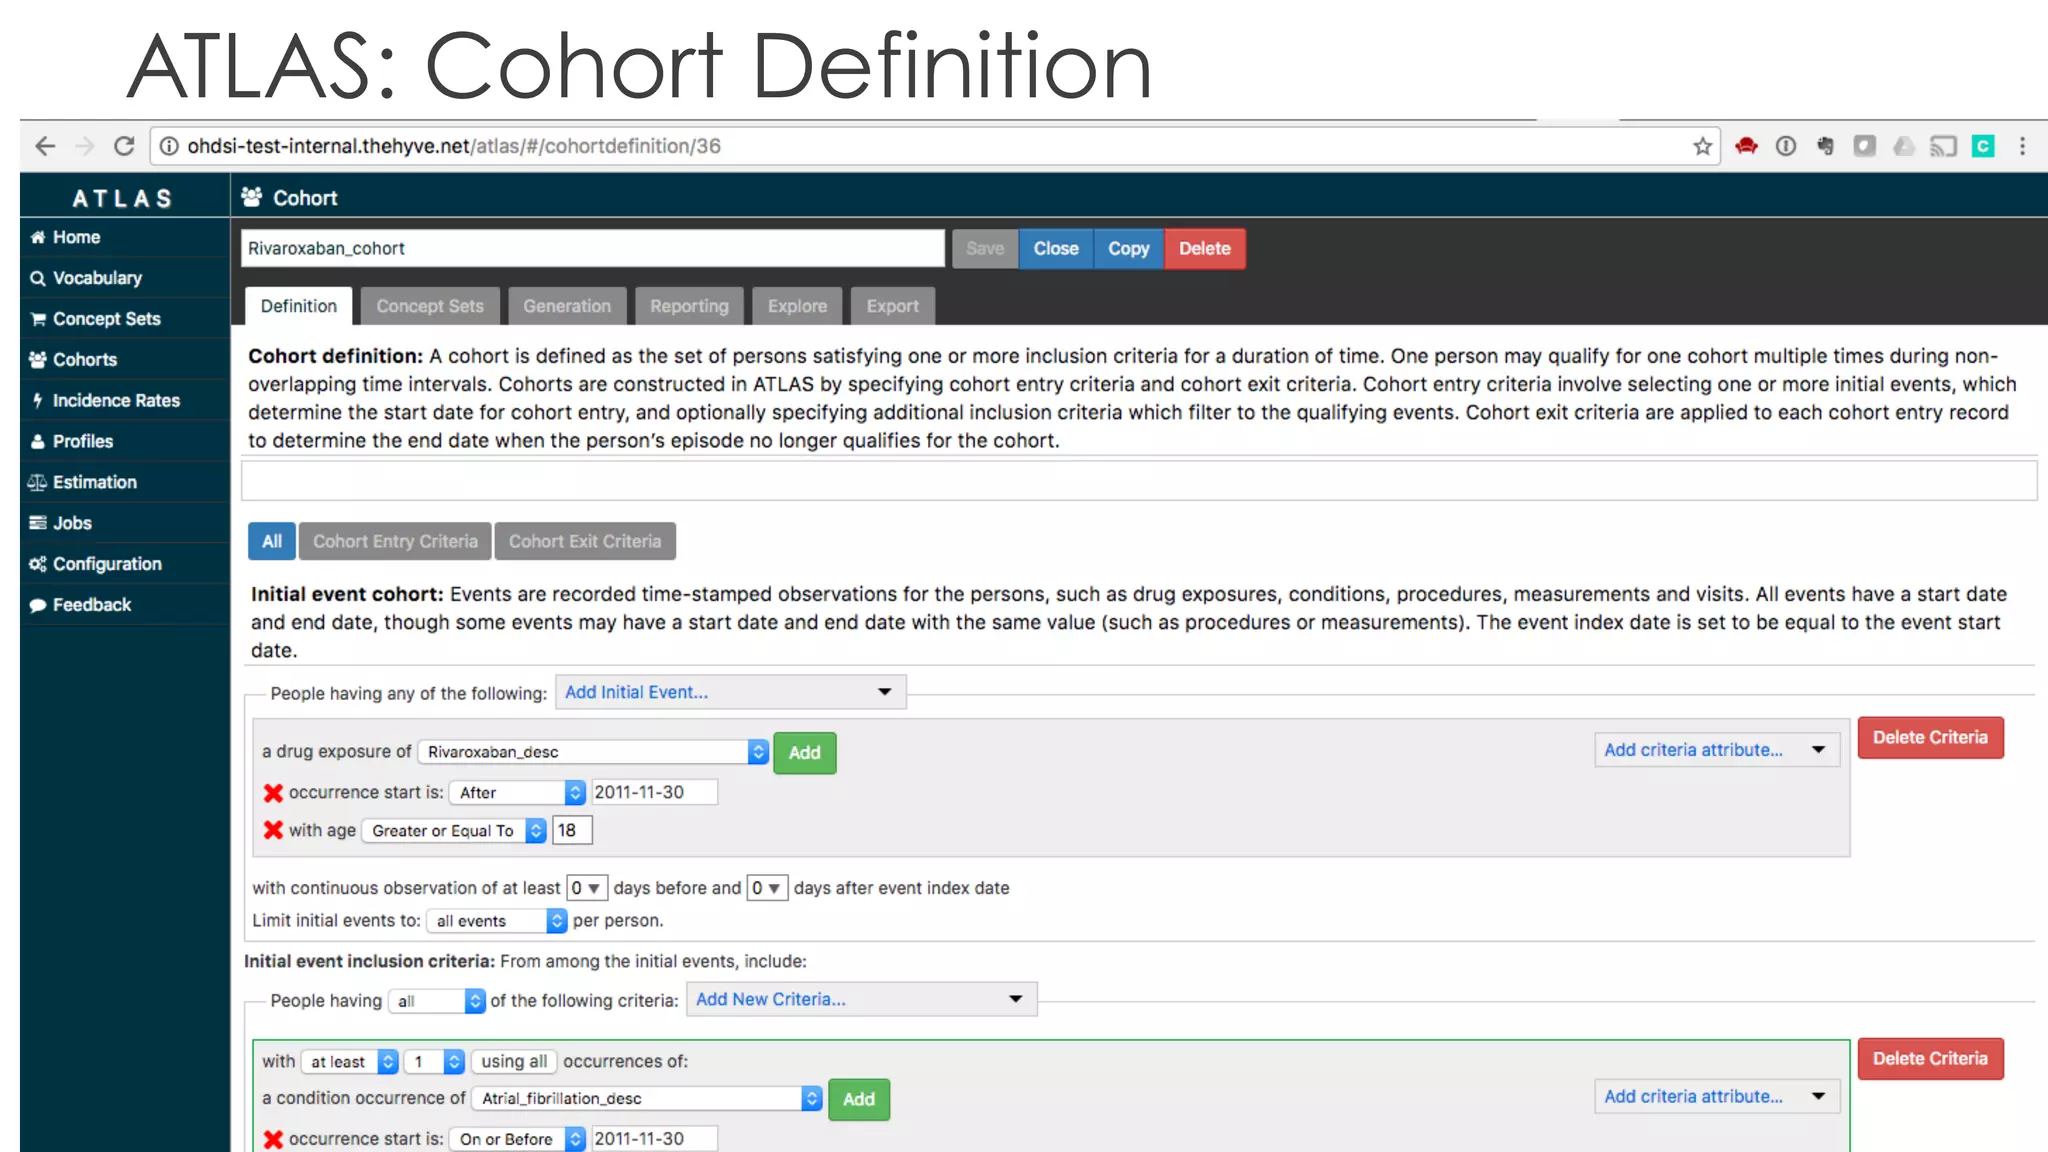Open the Configuration sidebar item
Viewport: 2048px width, 1152px height.
click(x=107, y=564)
